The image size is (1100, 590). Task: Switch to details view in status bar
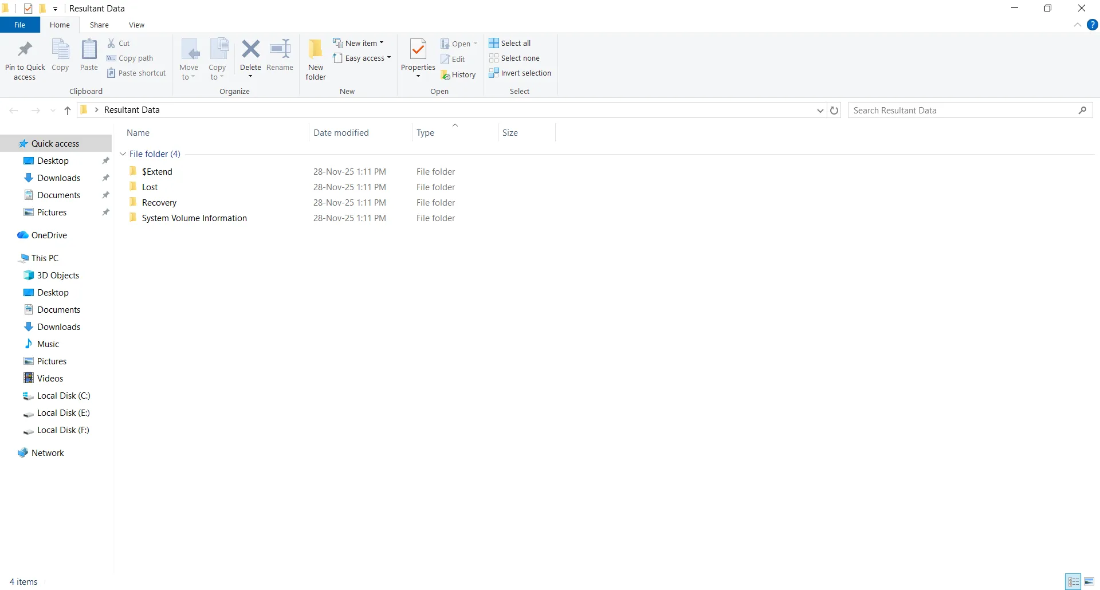[1073, 581]
